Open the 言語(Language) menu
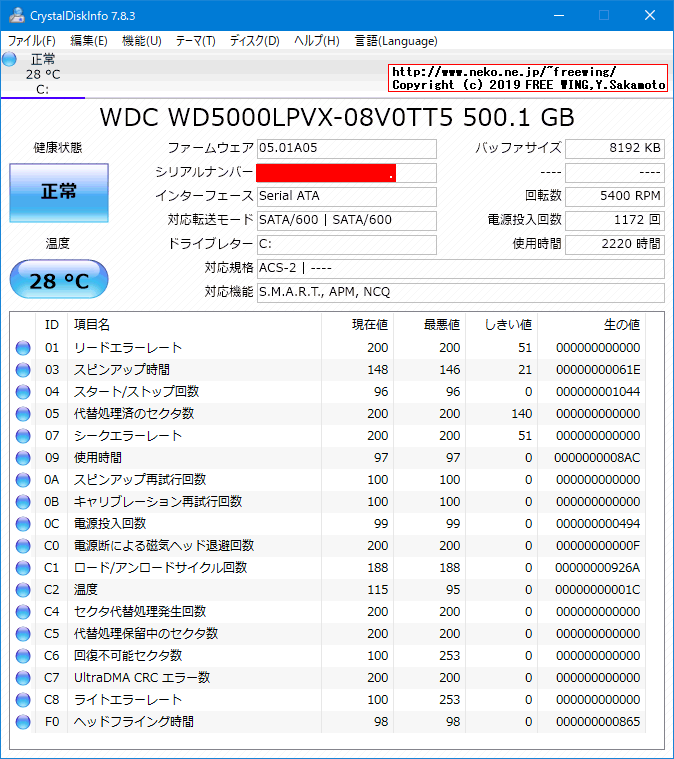This screenshot has height=759, width=674. (396, 41)
